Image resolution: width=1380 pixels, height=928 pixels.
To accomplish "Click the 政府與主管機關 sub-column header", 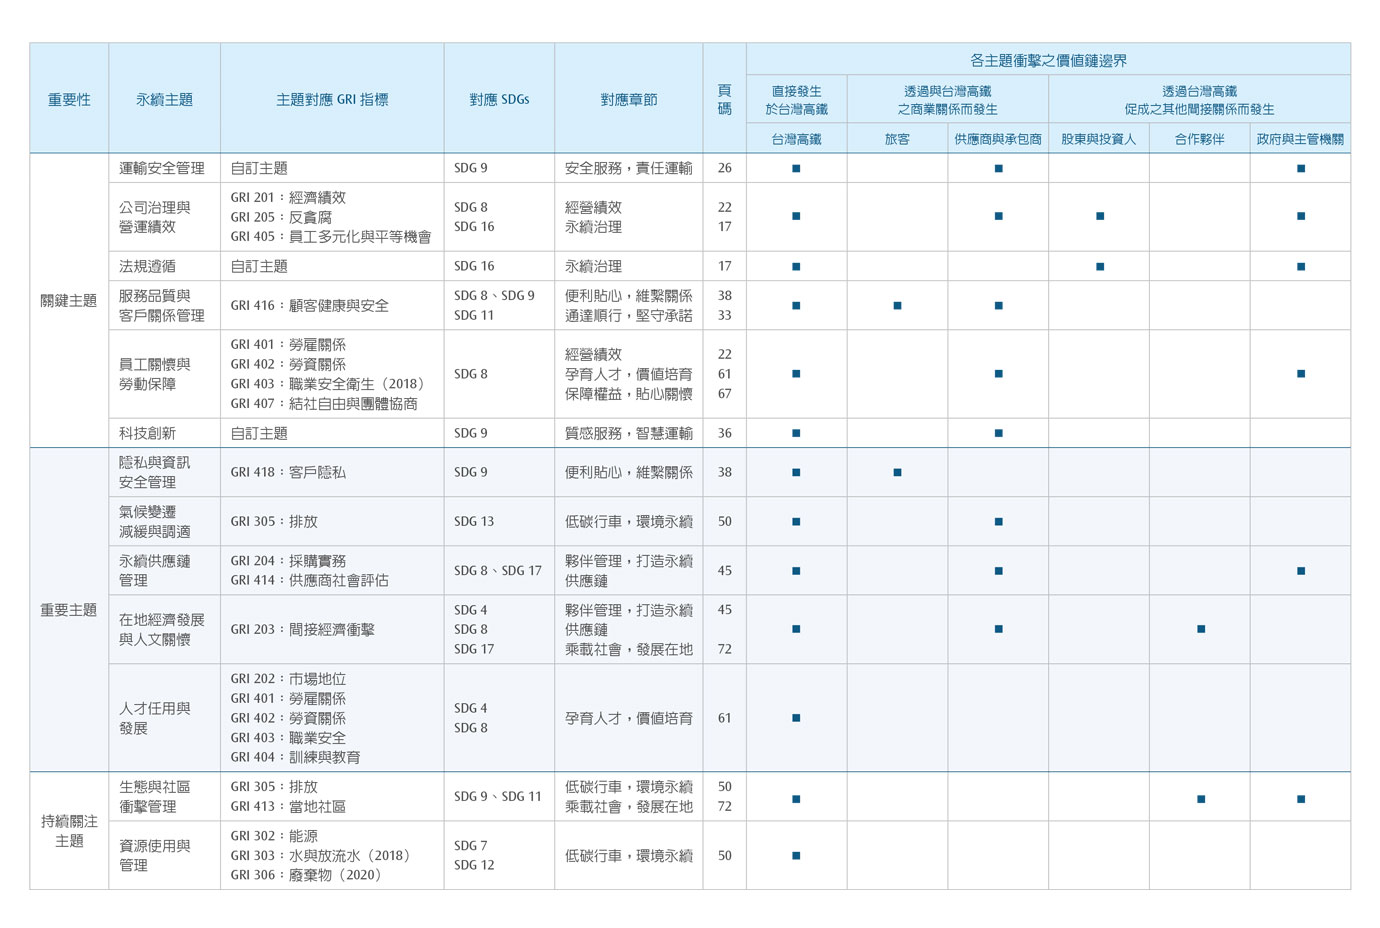I will coord(1300,139).
